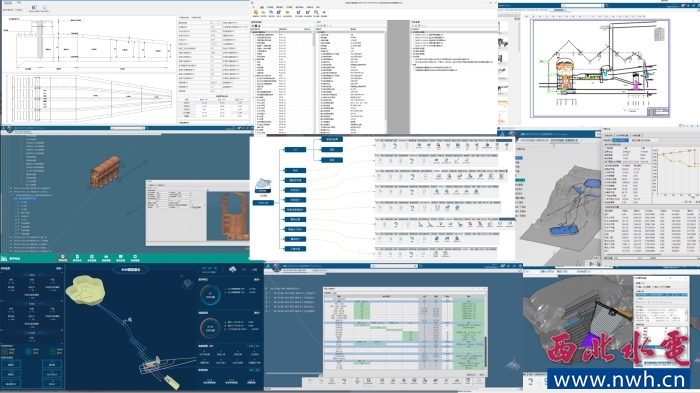Open the hexagonal BIM model title banner
The height and width of the screenshot is (393, 700).
point(130,270)
